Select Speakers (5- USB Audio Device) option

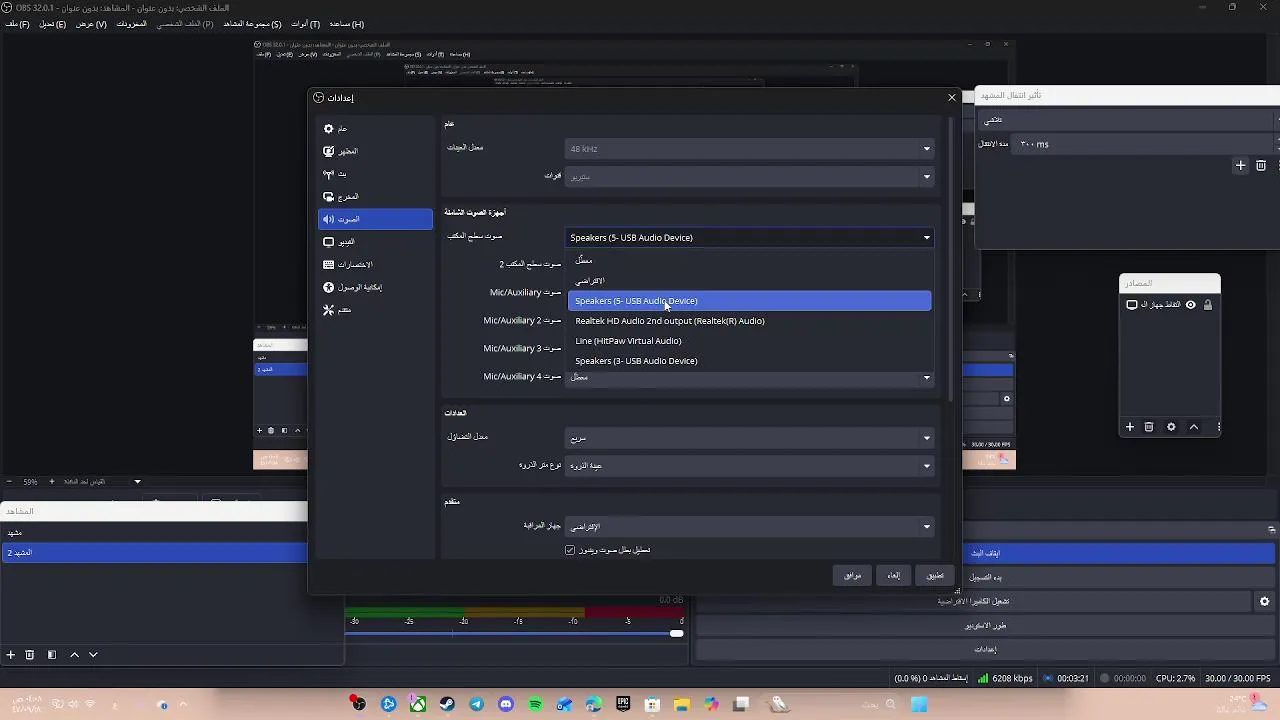(749, 301)
